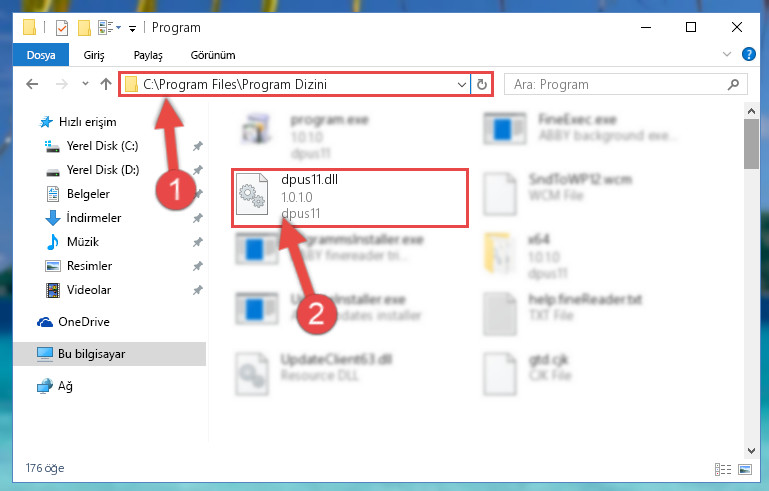
Task: Open the Paylaş ribbon tab
Action: tap(148, 55)
